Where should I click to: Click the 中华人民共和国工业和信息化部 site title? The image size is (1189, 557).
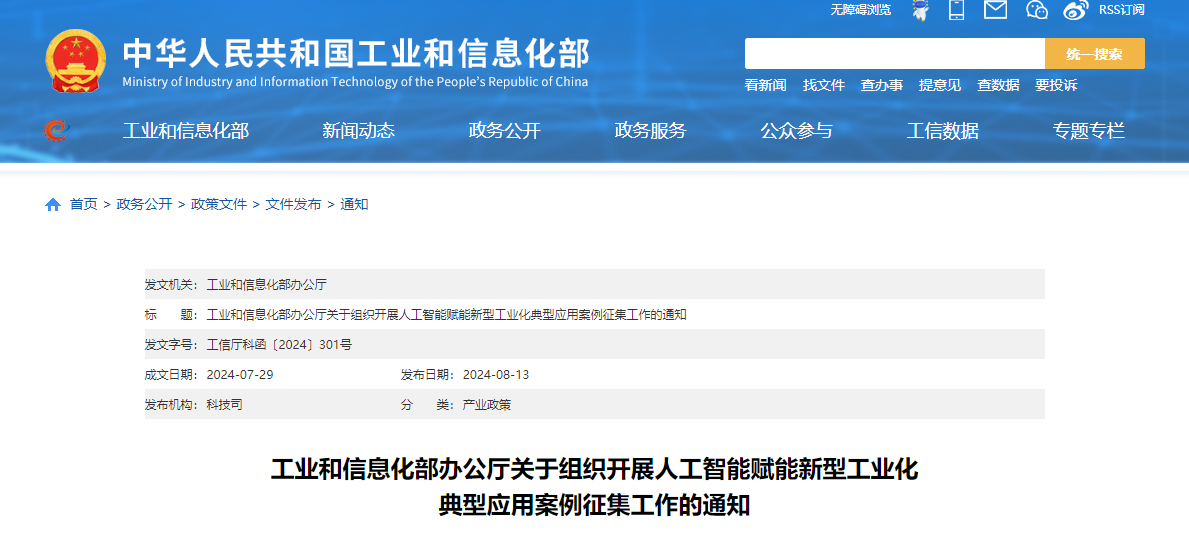(x=356, y=54)
